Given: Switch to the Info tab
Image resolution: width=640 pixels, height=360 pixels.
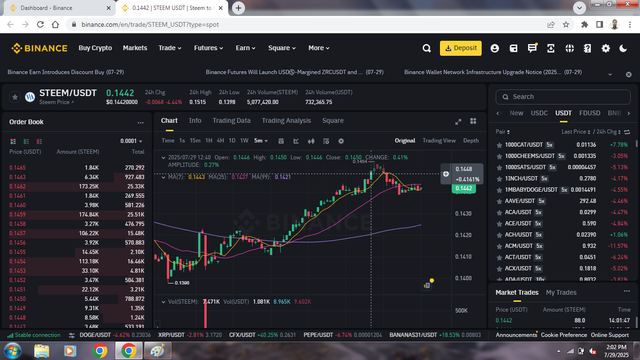Looking at the screenshot, I should point(195,121).
